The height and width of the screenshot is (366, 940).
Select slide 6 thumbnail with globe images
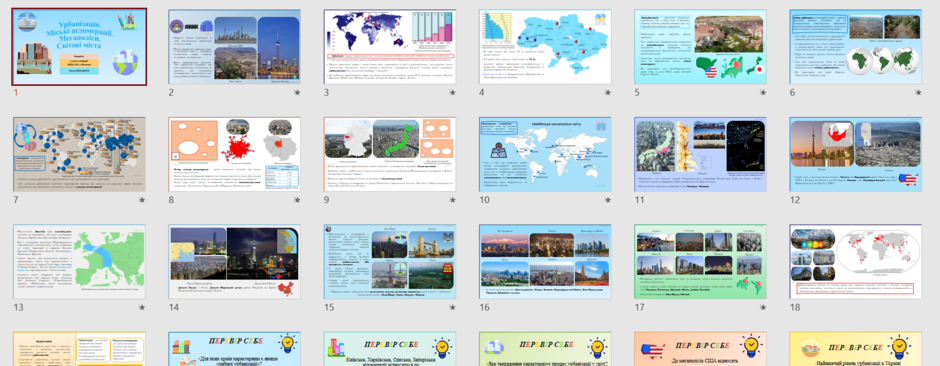[855, 47]
